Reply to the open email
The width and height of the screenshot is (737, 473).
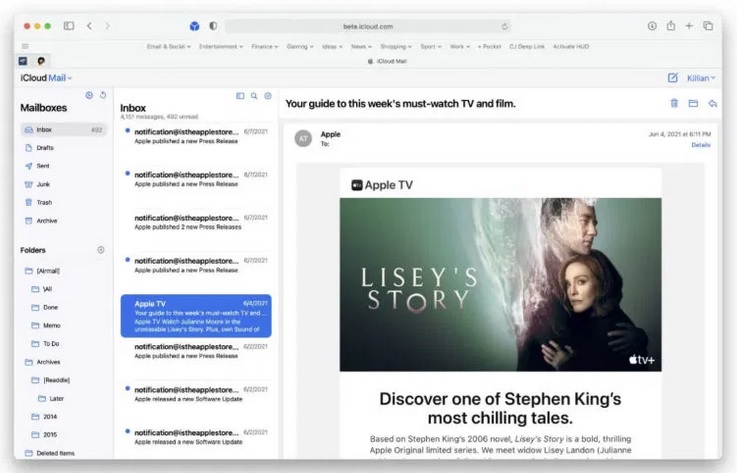[713, 103]
